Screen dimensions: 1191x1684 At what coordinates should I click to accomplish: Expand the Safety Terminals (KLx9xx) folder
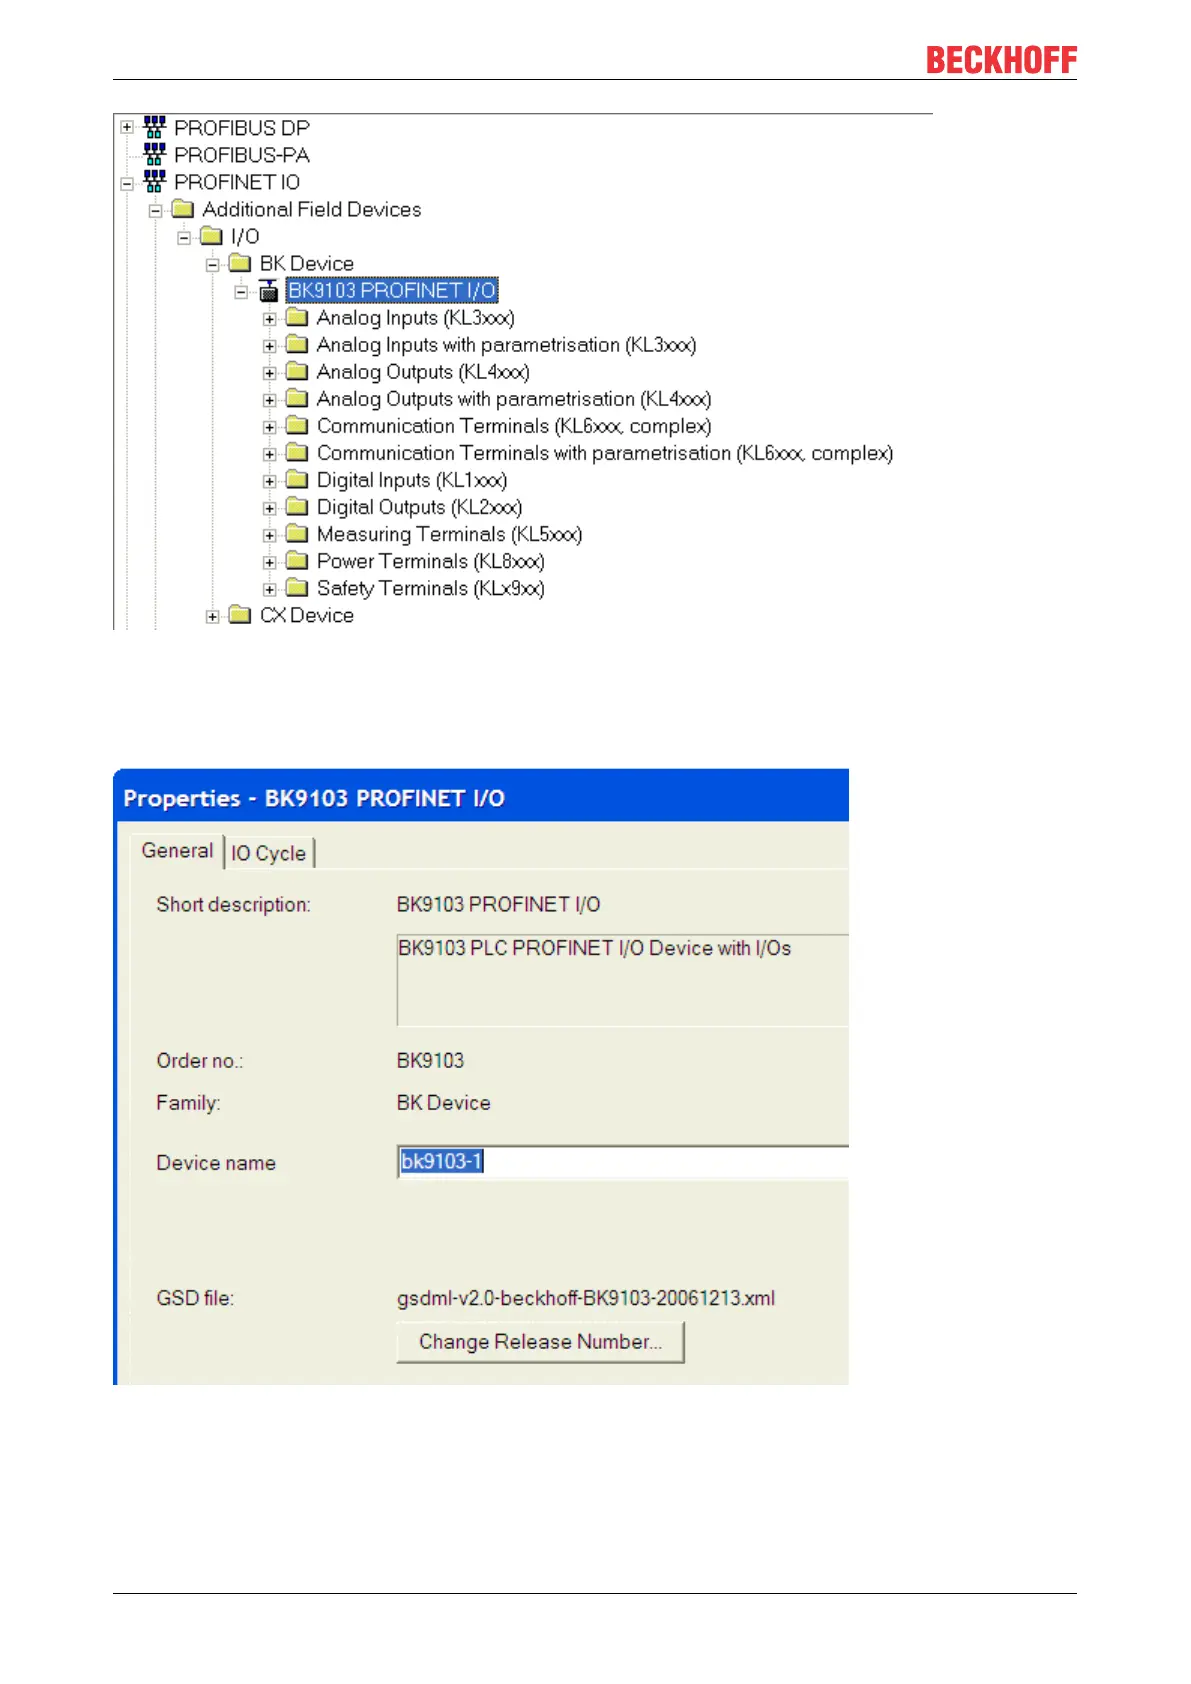coord(269,589)
